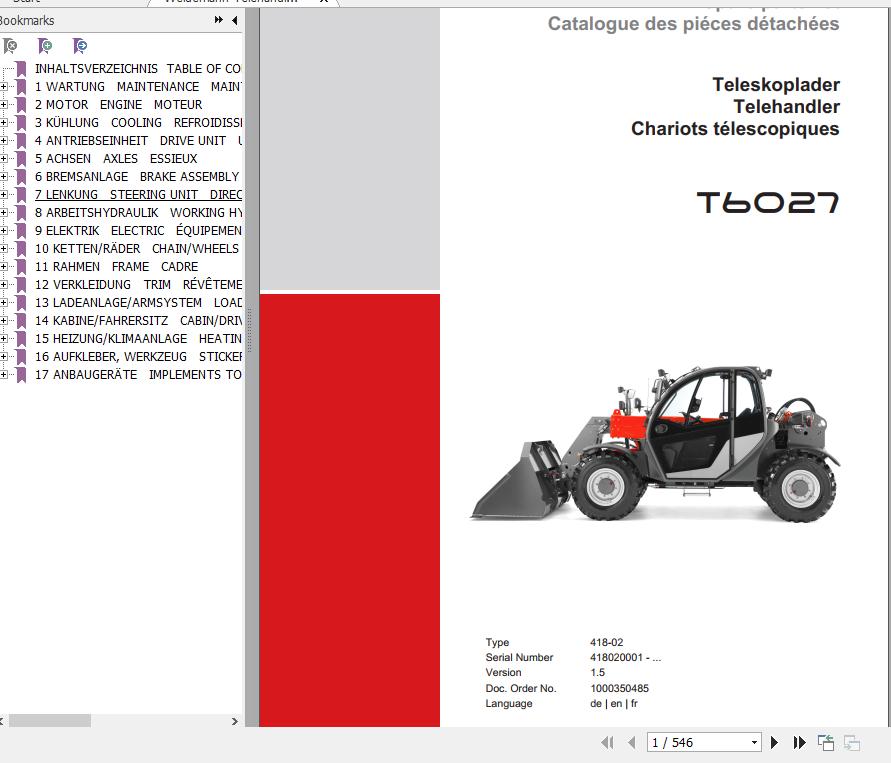This screenshot has height=763, width=891.
Task: Expand the 9 ELEKTRIK ELECTRIC bookmark
Action: coord(3,231)
